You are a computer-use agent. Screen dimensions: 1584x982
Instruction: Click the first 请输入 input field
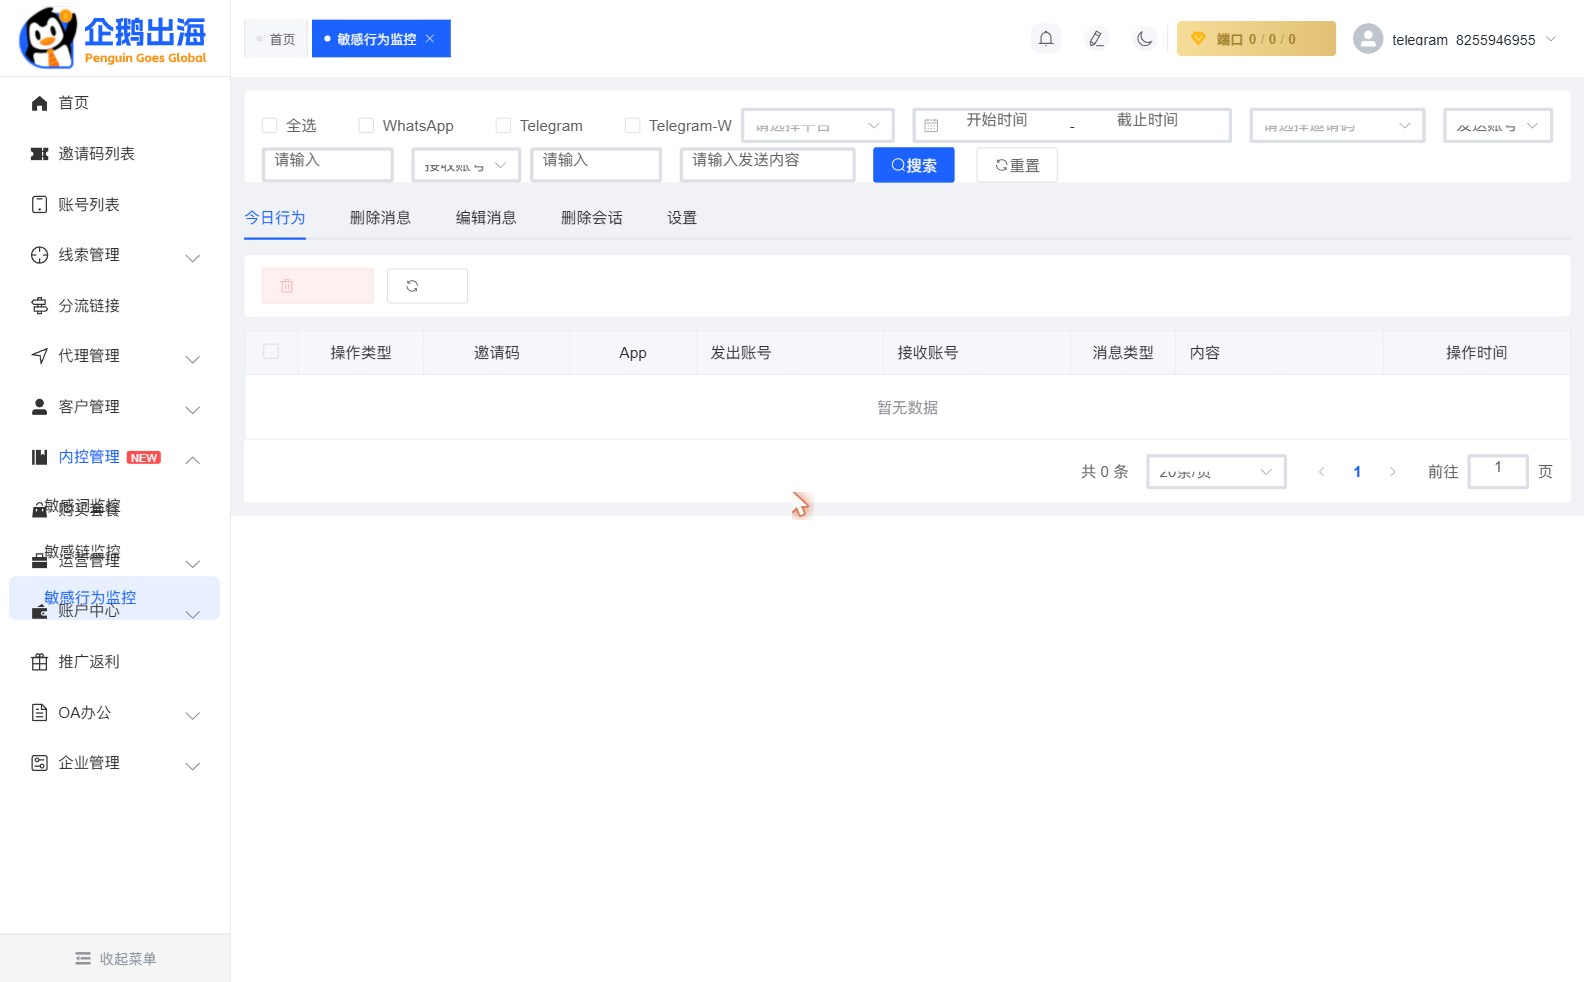point(328,165)
